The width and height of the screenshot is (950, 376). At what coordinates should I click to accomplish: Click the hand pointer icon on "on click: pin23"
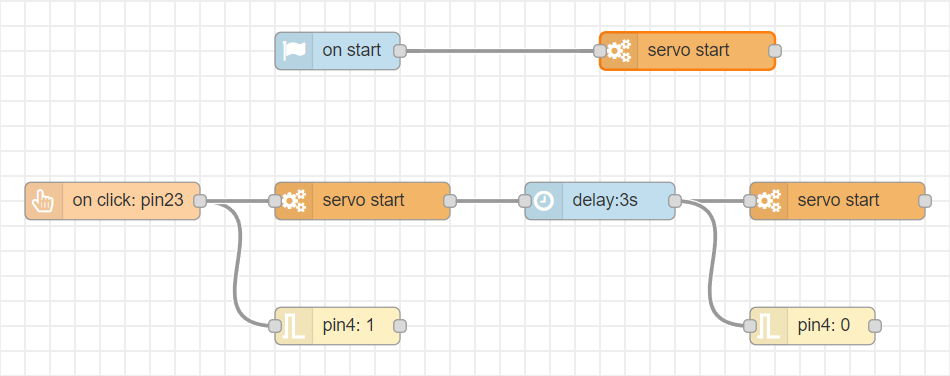44,200
